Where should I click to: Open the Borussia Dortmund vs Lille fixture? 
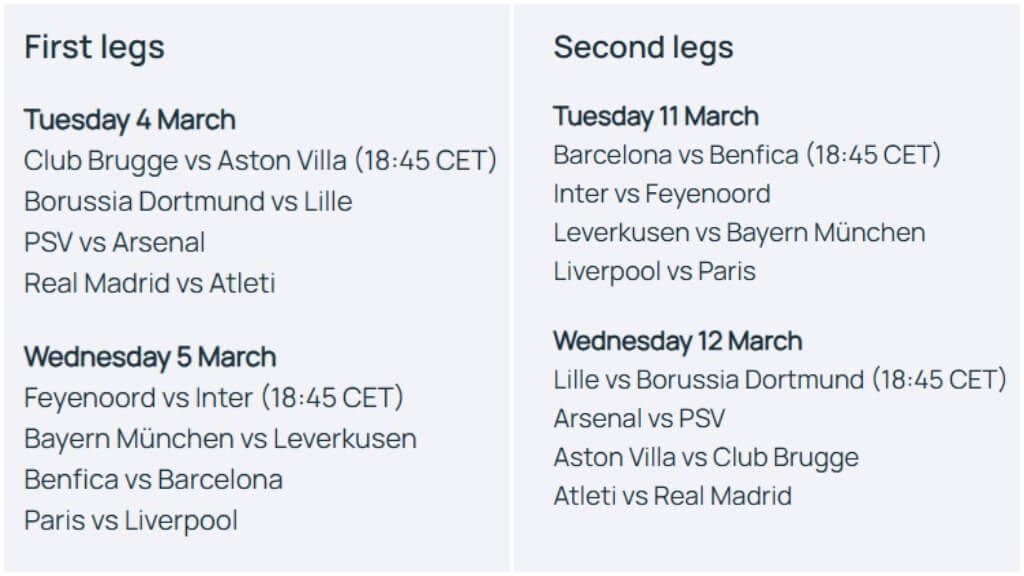pyautogui.click(x=188, y=201)
